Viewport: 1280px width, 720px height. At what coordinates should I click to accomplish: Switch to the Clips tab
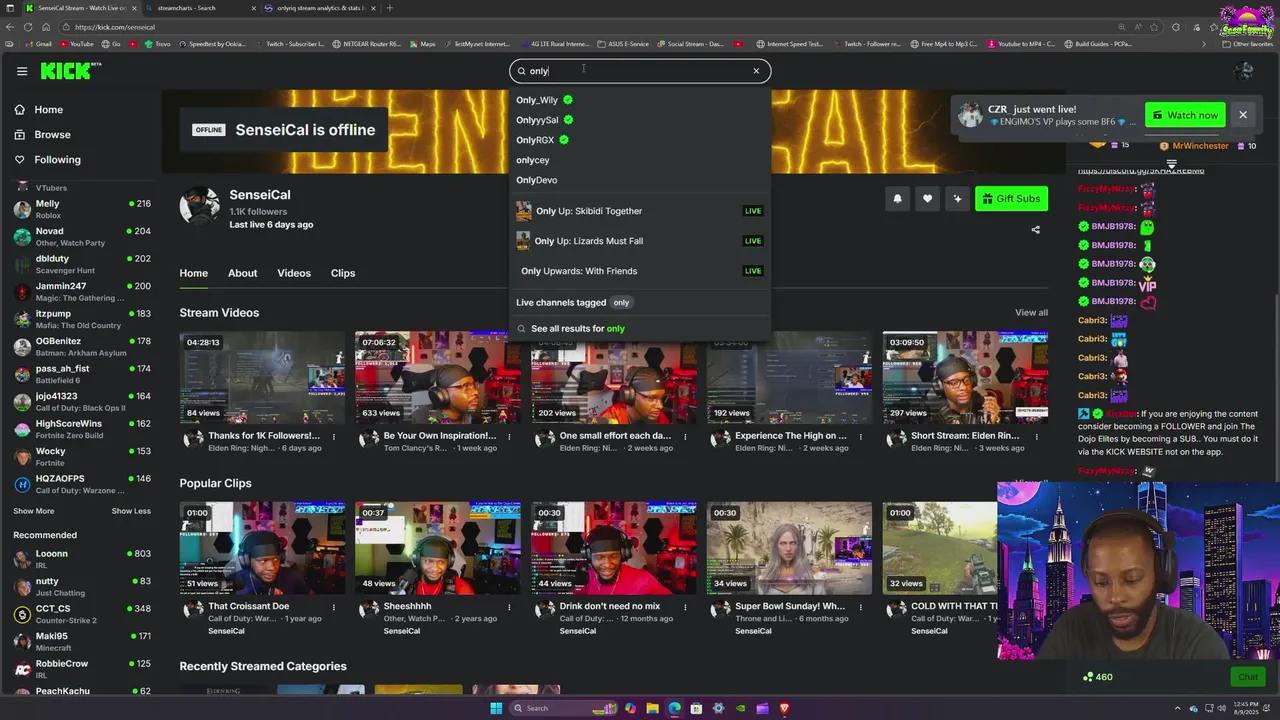[343, 273]
